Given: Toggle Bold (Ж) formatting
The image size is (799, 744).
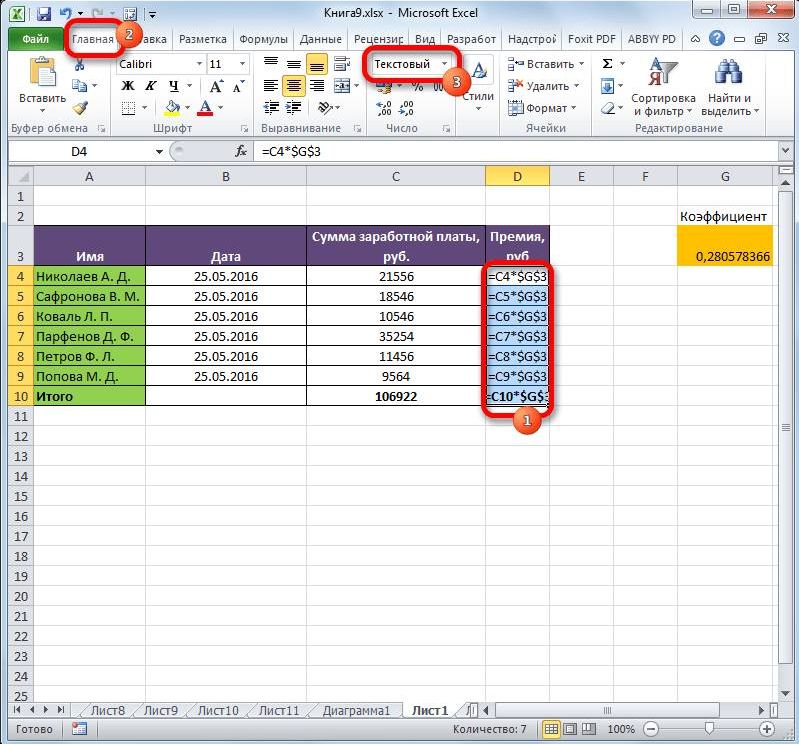Looking at the screenshot, I should (x=127, y=86).
